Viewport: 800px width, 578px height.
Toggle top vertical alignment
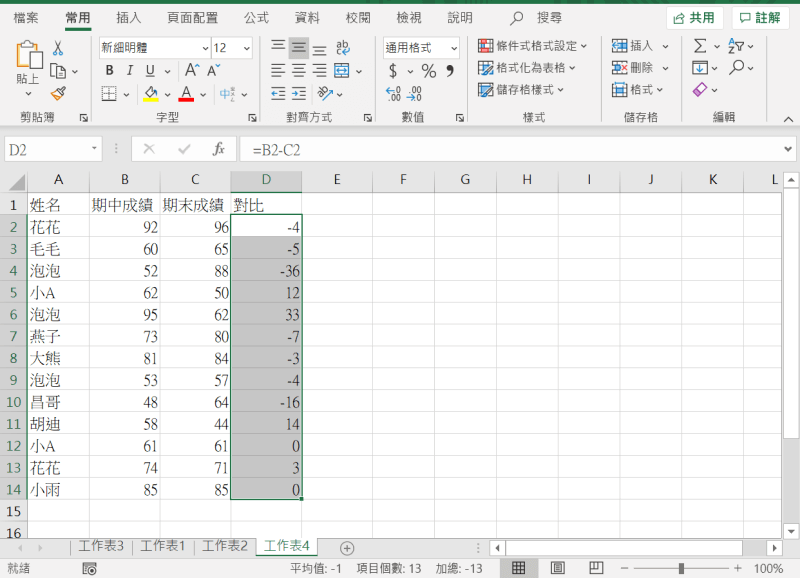pos(278,47)
